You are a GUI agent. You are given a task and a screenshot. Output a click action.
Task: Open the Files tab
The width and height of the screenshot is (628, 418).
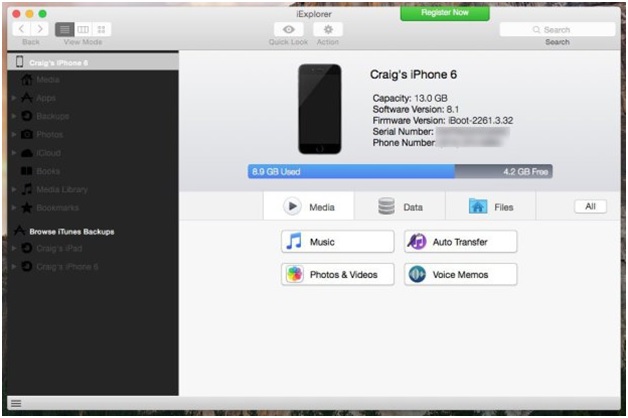click(x=491, y=207)
